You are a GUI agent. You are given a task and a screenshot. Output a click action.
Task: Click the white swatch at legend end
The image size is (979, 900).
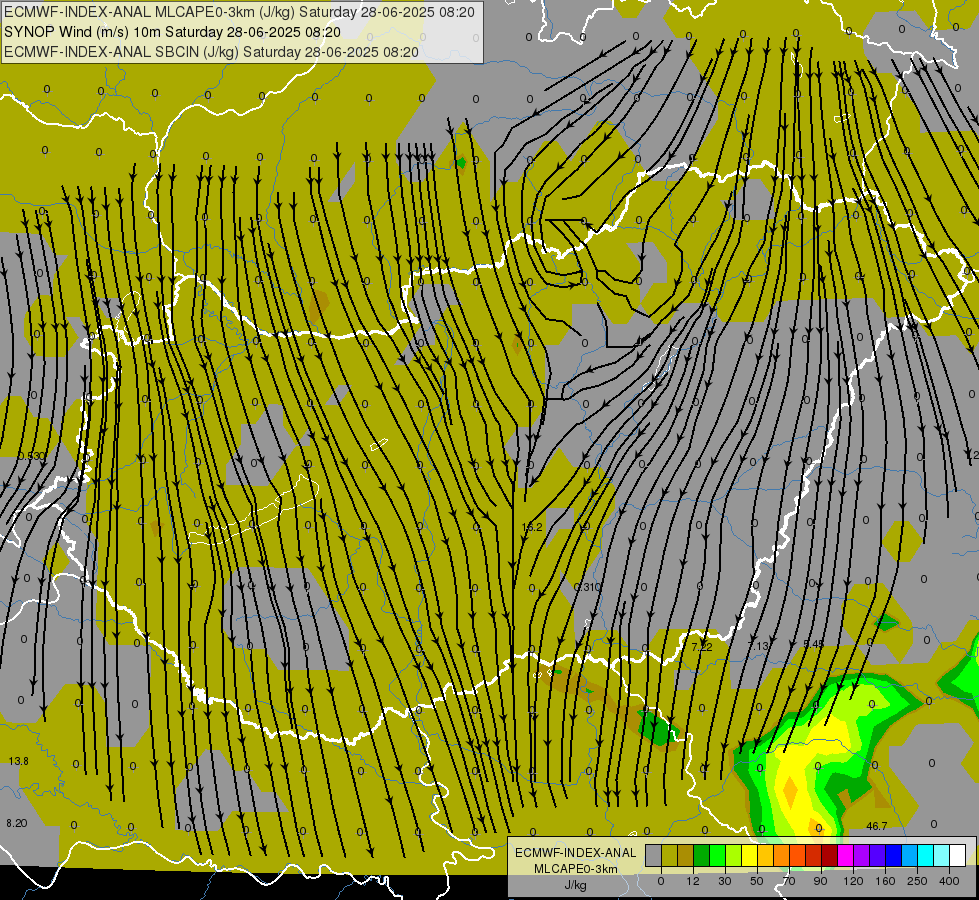(x=958, y=855)
